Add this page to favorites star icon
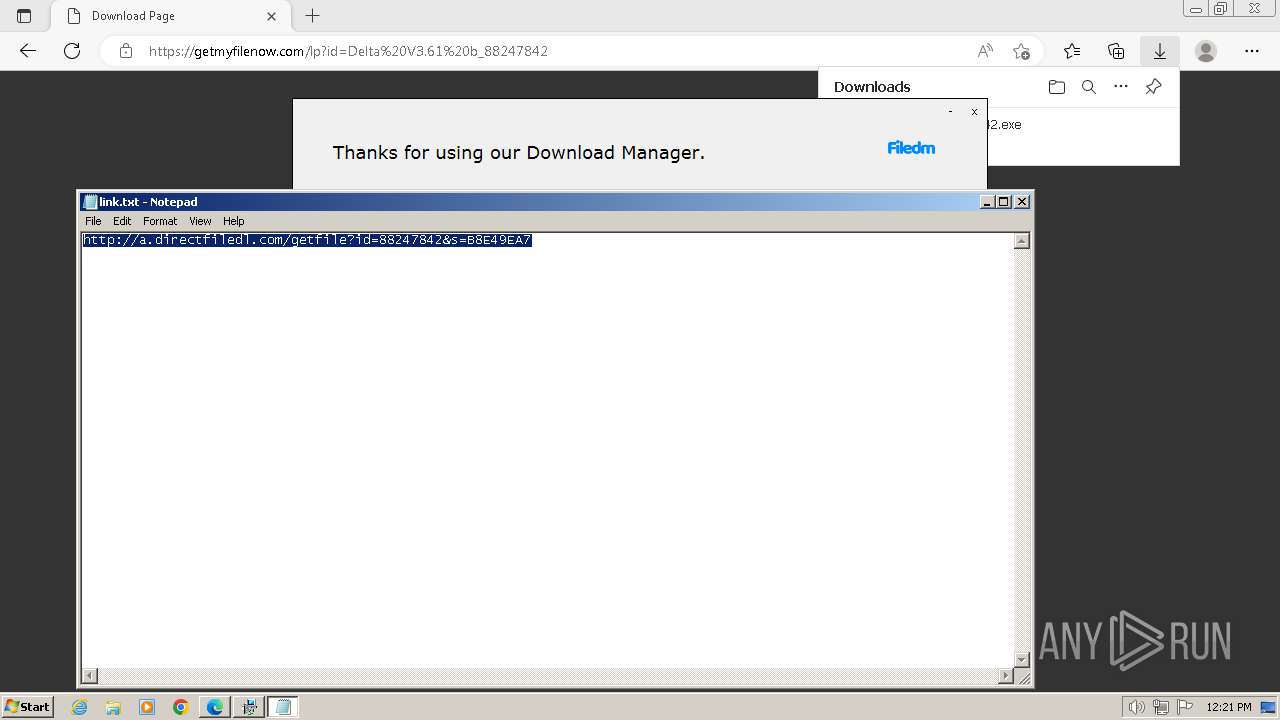Viewport: 1280px width, 720px height. (x=1021, y=51)
